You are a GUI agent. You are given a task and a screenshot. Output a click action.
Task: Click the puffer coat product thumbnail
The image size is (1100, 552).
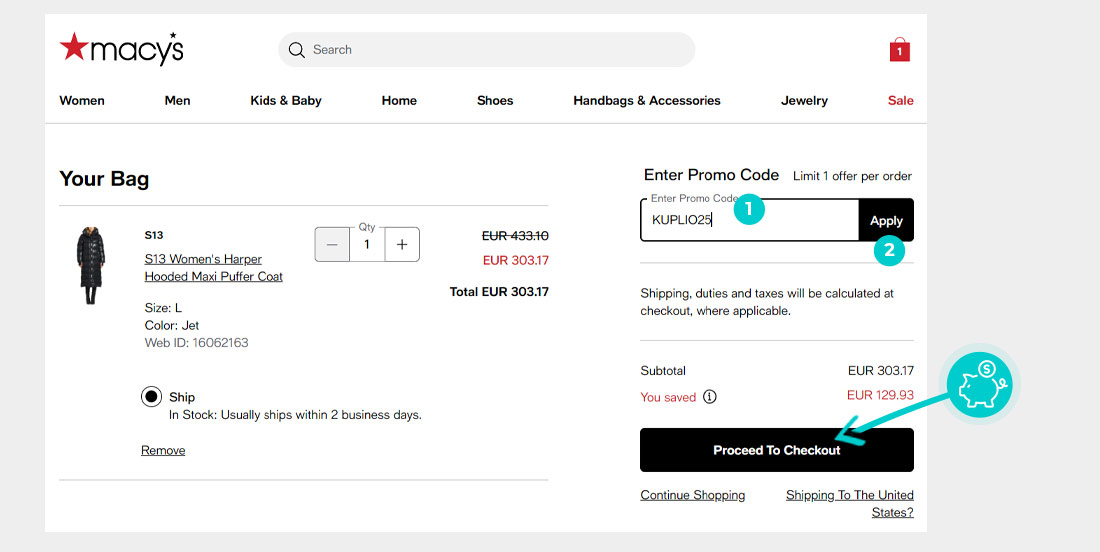tap(90, 266)
